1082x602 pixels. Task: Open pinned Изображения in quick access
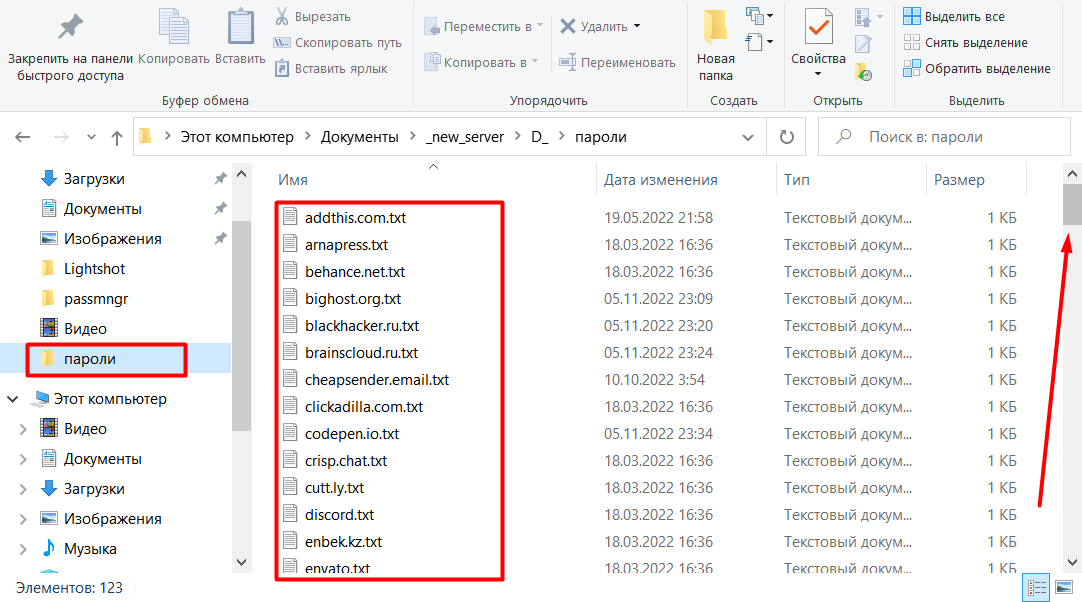click(x=112, y=239)
